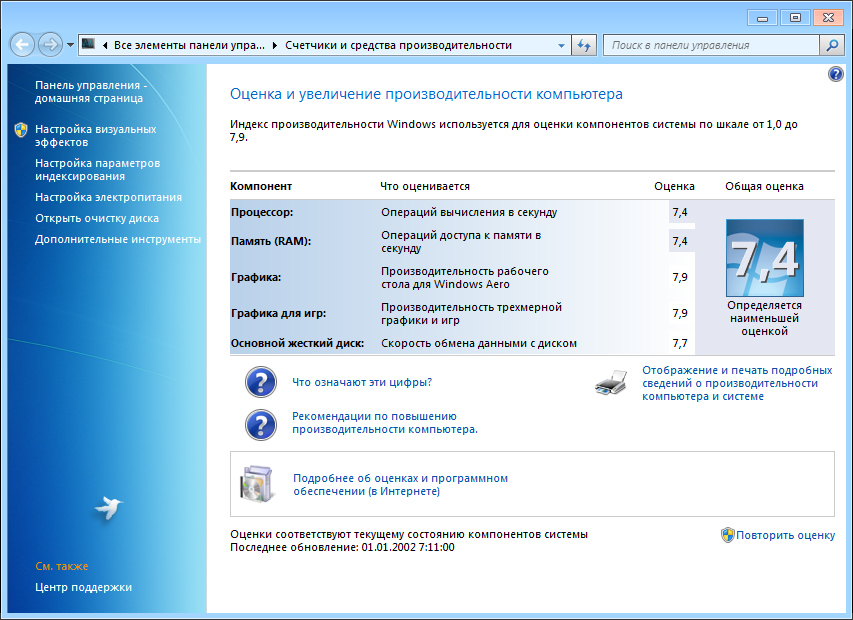
Task: Open 'Подробнее об оценках и программном обеспечении' link
Action: tap(400, 485)
